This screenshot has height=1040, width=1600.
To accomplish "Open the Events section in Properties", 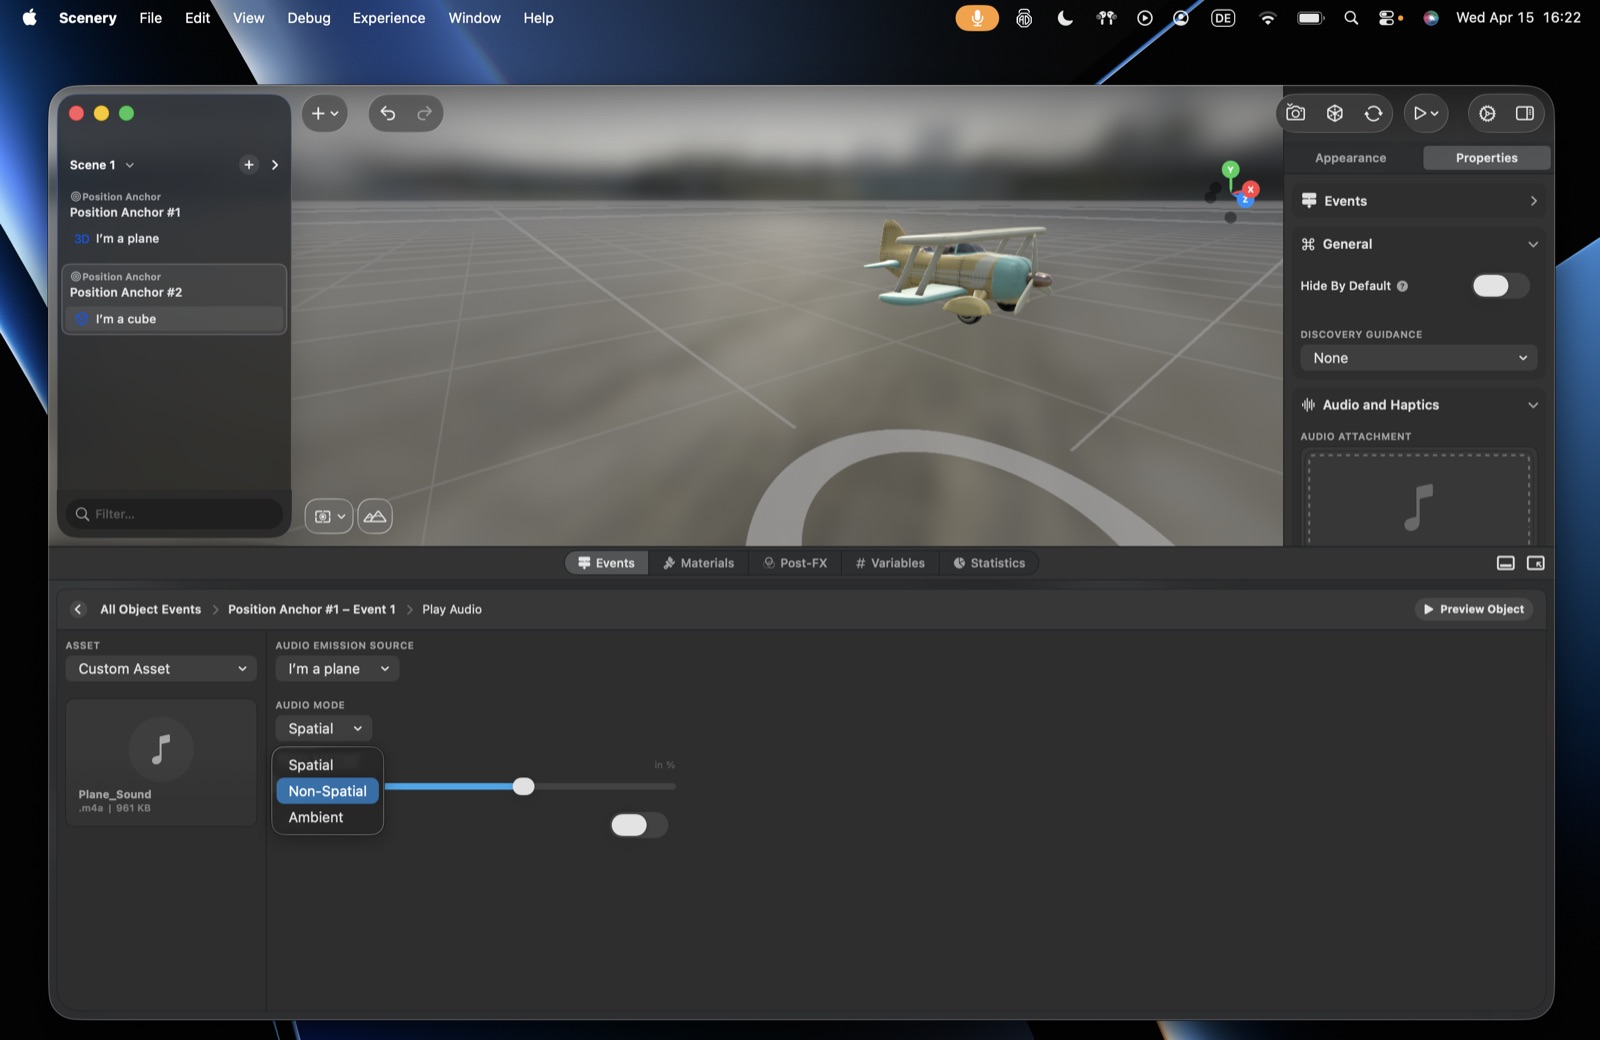I will [x=1418, y=201].
